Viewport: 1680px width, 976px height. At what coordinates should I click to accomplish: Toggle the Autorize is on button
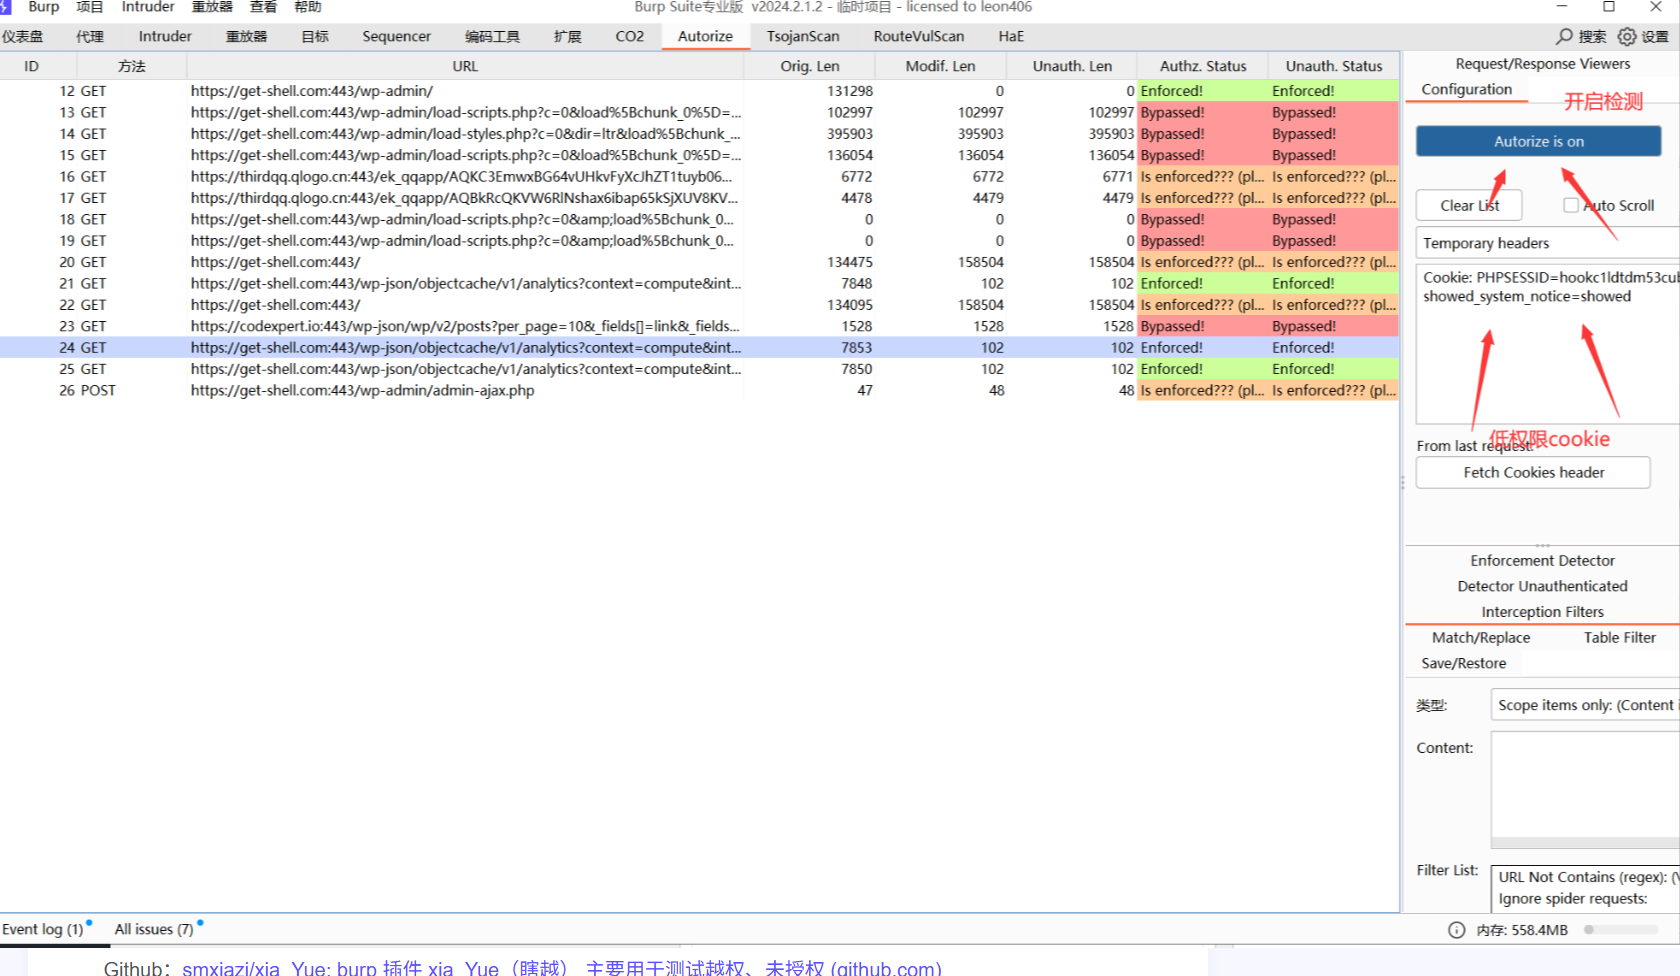[1538, 141]
